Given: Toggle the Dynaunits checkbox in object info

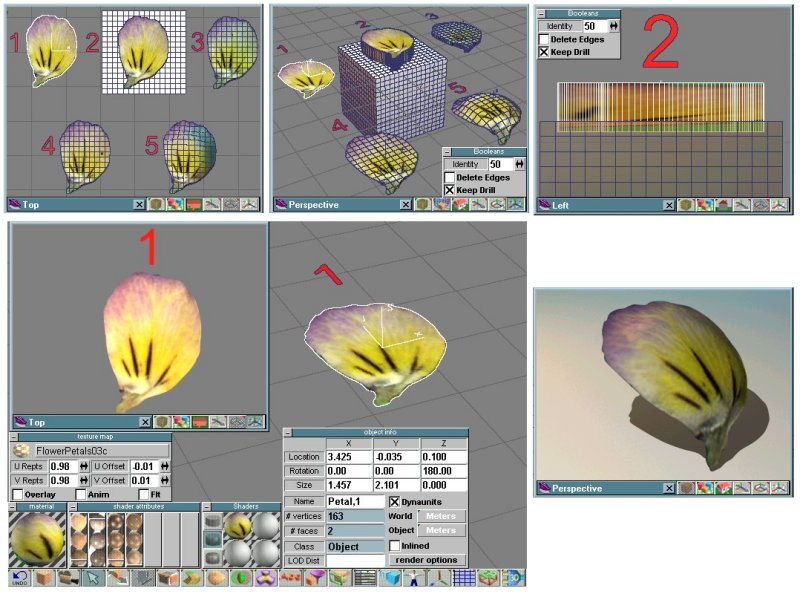Looking at the screenshot, I should (x=394, y=501).
